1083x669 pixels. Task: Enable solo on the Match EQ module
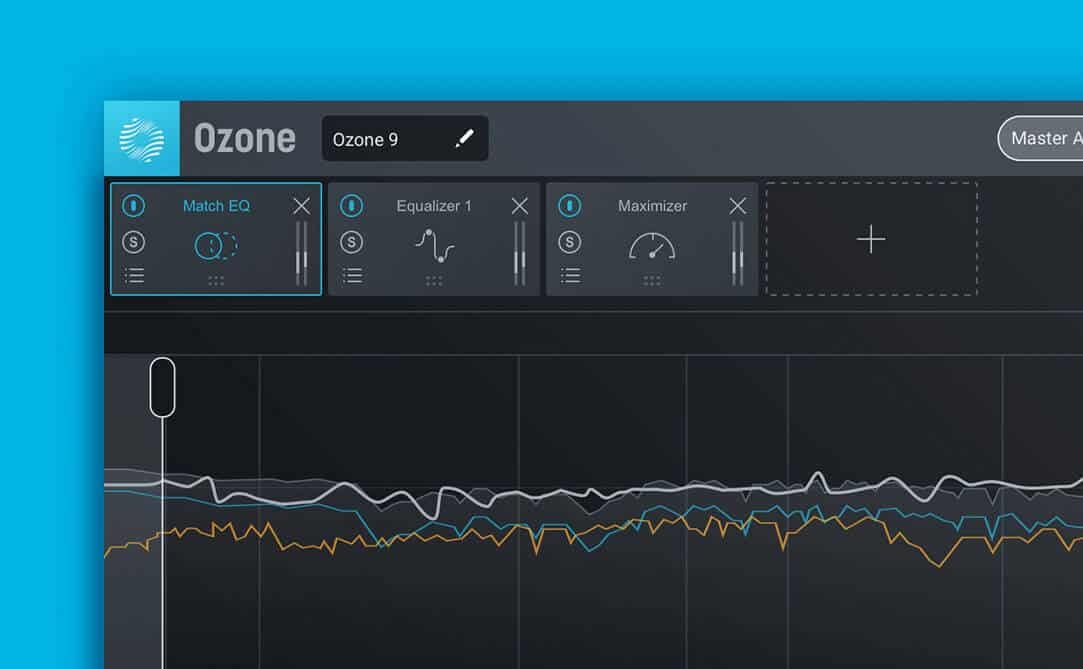click(x=134, y=241)
